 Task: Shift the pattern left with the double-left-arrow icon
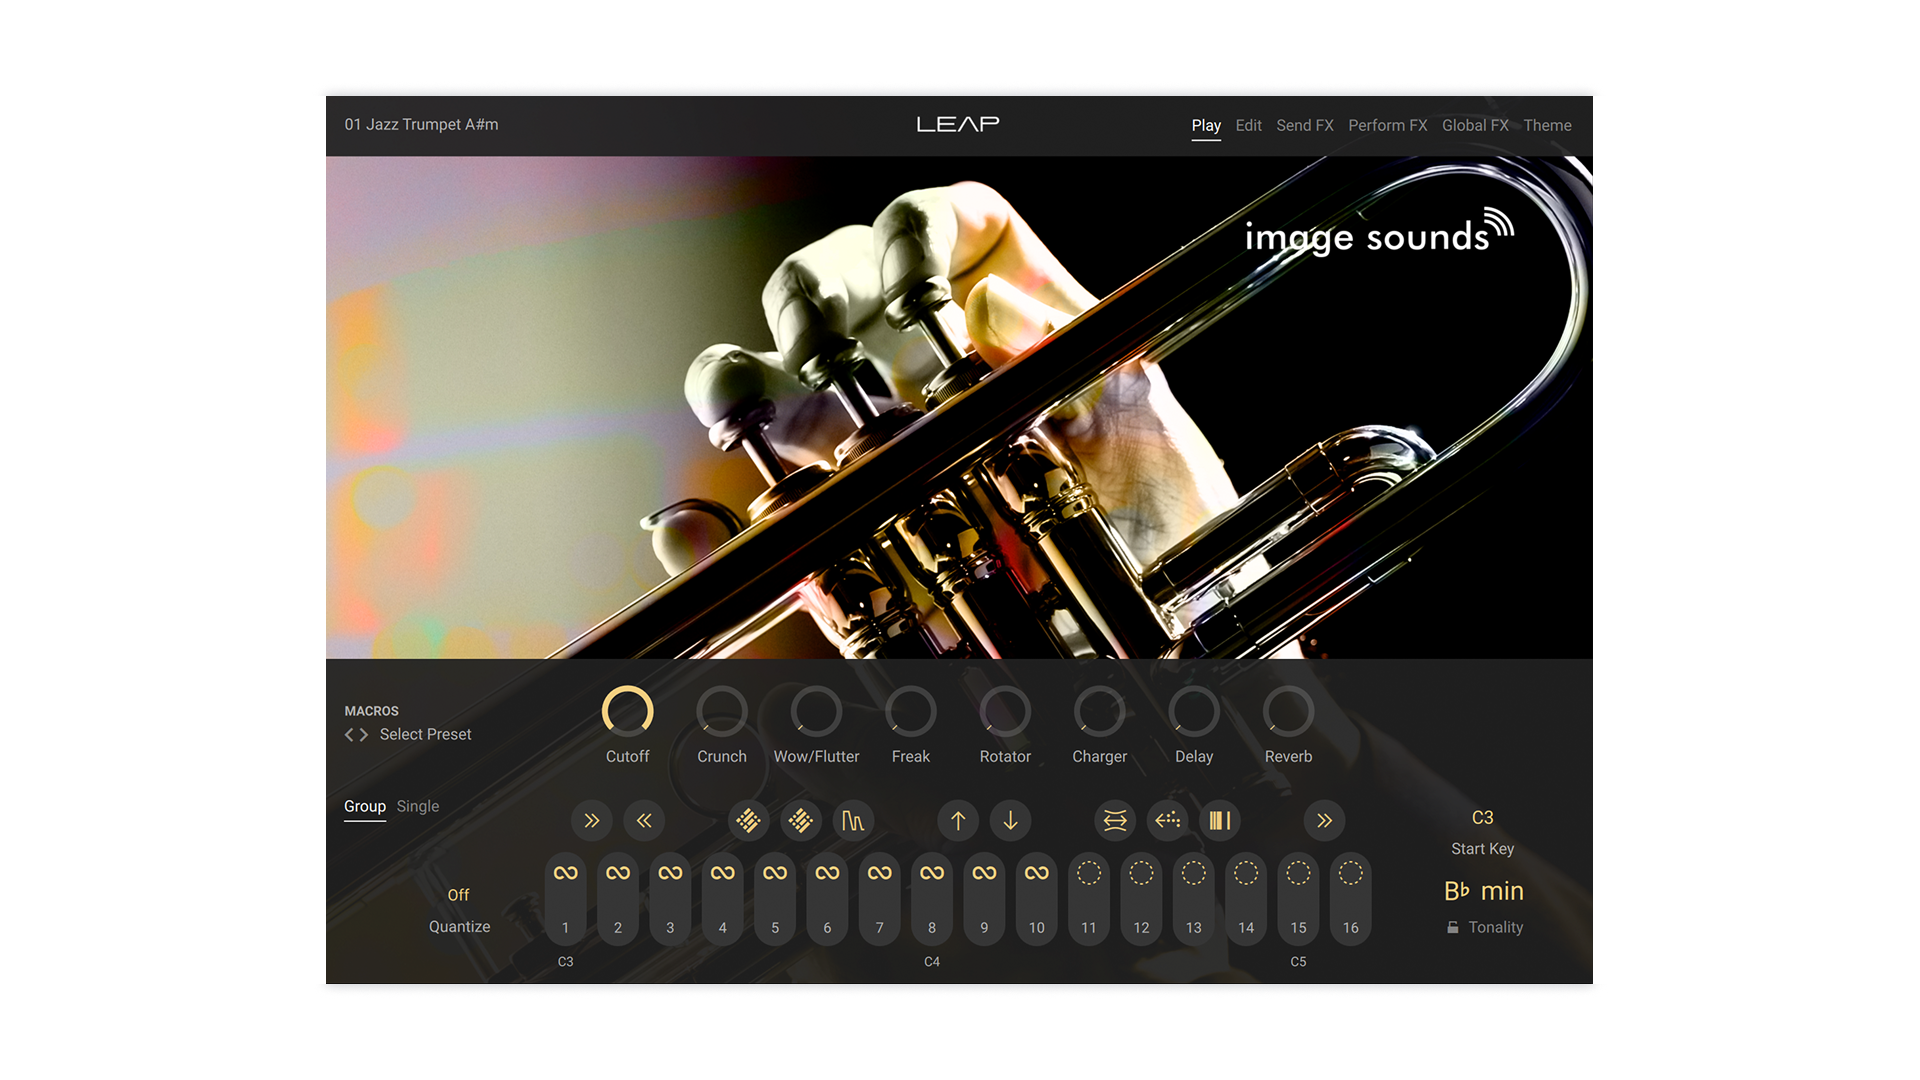tap(644, 820)
